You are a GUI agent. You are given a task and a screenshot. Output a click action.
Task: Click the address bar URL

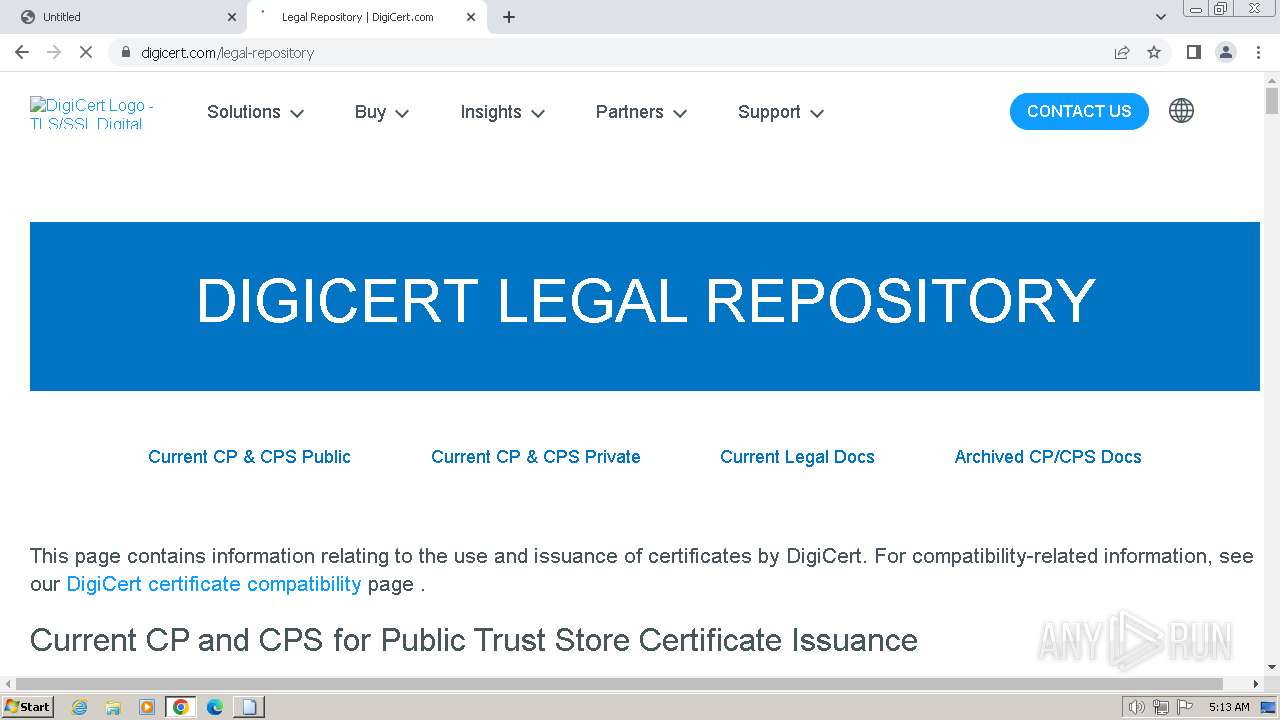pyautogui.click(x=228, y=52)
